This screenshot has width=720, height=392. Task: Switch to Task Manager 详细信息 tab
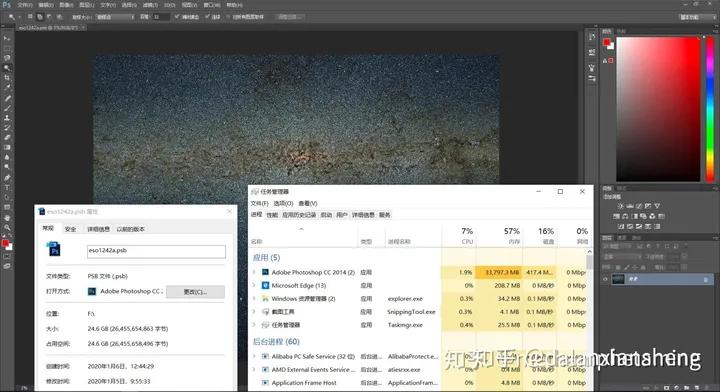click(x=363, y=215)
